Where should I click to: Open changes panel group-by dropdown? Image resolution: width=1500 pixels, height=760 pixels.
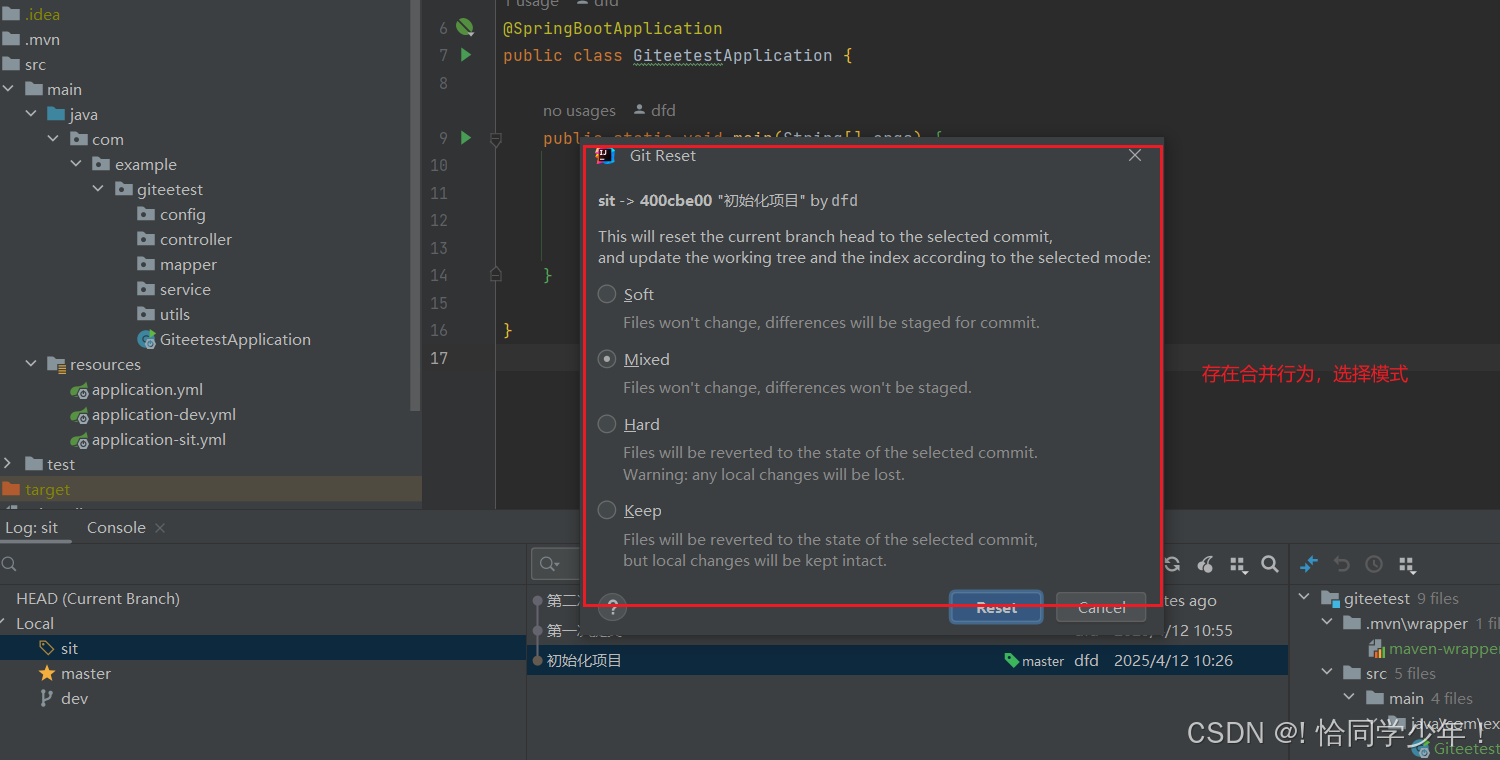[1407, 565]
